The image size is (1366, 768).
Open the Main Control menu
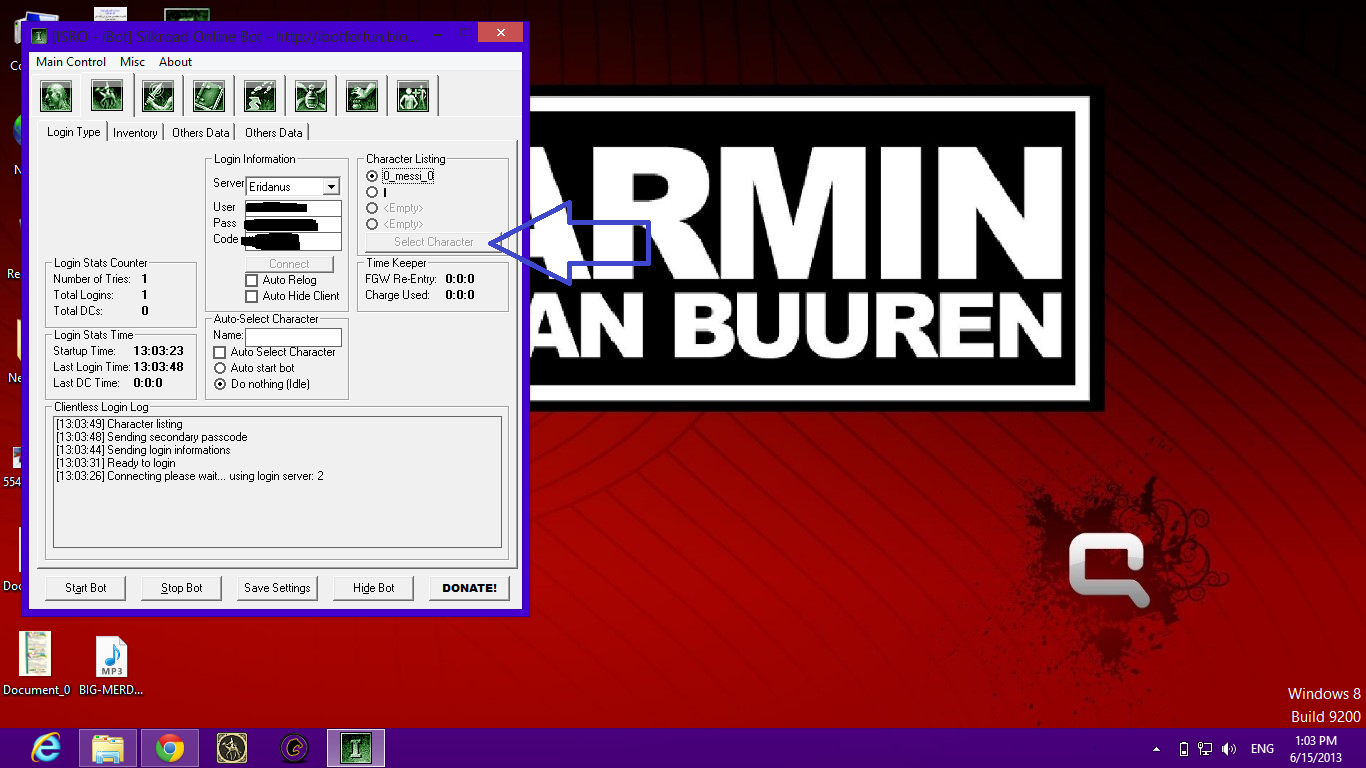(x=71, y=62)
